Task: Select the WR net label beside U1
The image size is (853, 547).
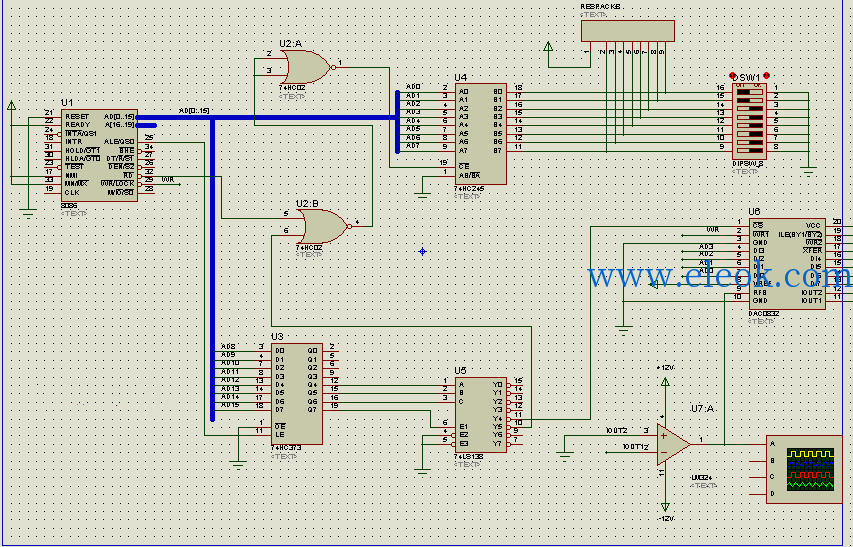Action: (168, 180)
